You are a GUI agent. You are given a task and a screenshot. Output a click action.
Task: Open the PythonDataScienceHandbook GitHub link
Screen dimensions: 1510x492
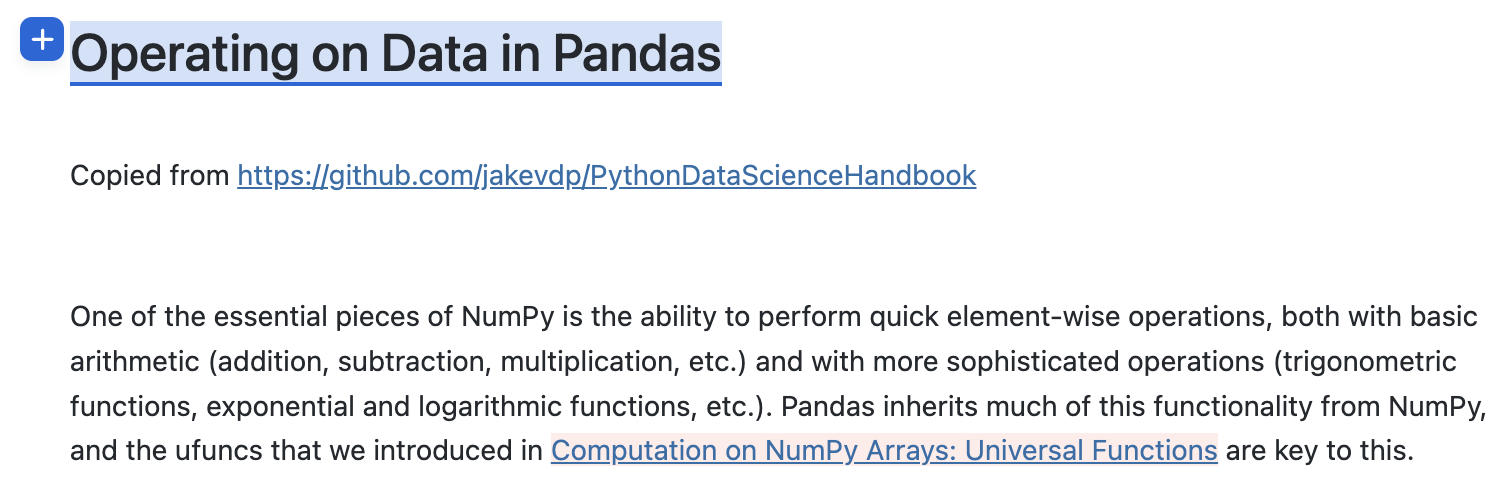pyautogui.click(x=606, y=176)
